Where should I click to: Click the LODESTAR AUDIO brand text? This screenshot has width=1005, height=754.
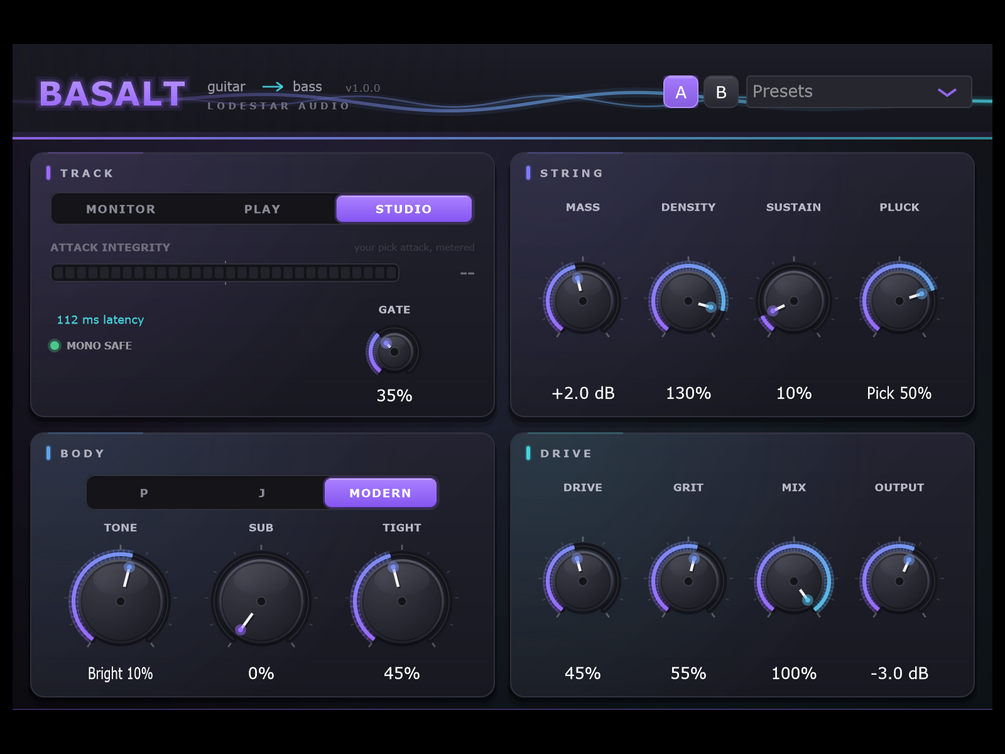[x=278, y=106]
